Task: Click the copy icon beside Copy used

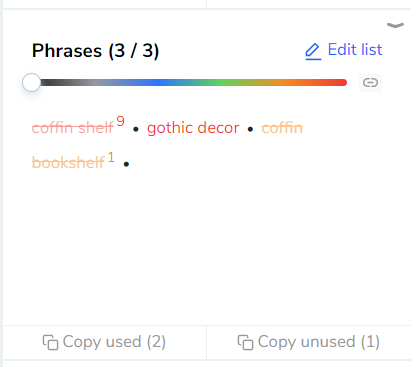Action: tap(50, 342)
